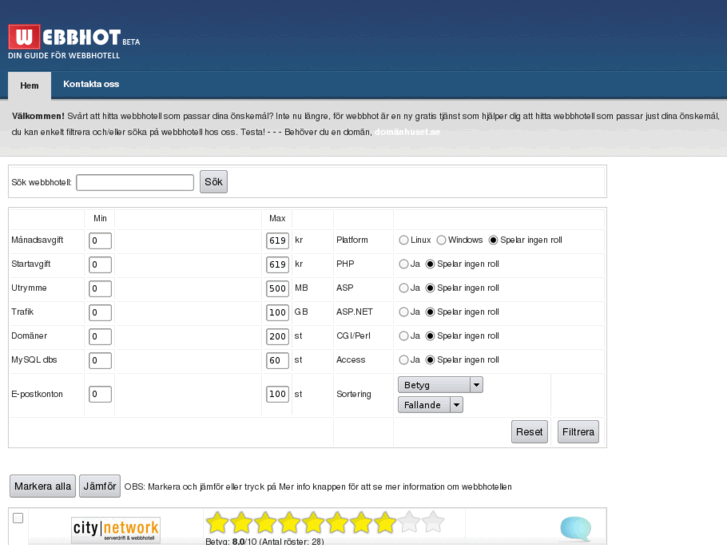This screenshot has width=727, height=545.
Task: Open the Fallande order dropdown
Action: click(x=430, y=405)
